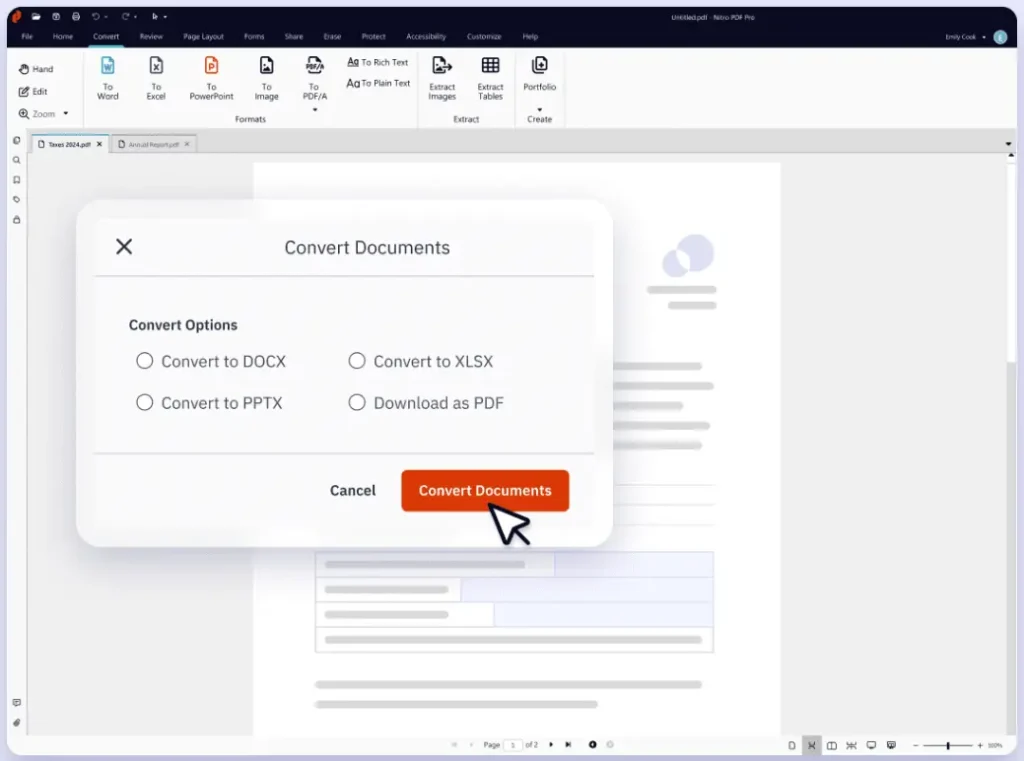Expand the document tabs overflow arrow
The image size is (1024, 761).
click(x=1009, y=143)
